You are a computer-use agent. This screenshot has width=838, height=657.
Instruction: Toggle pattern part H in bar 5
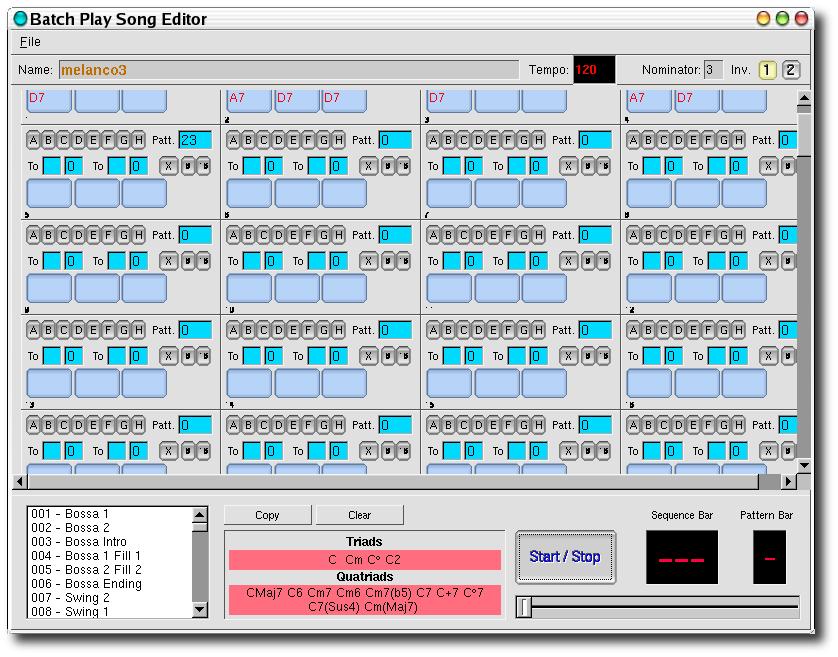tap(138, 141)
